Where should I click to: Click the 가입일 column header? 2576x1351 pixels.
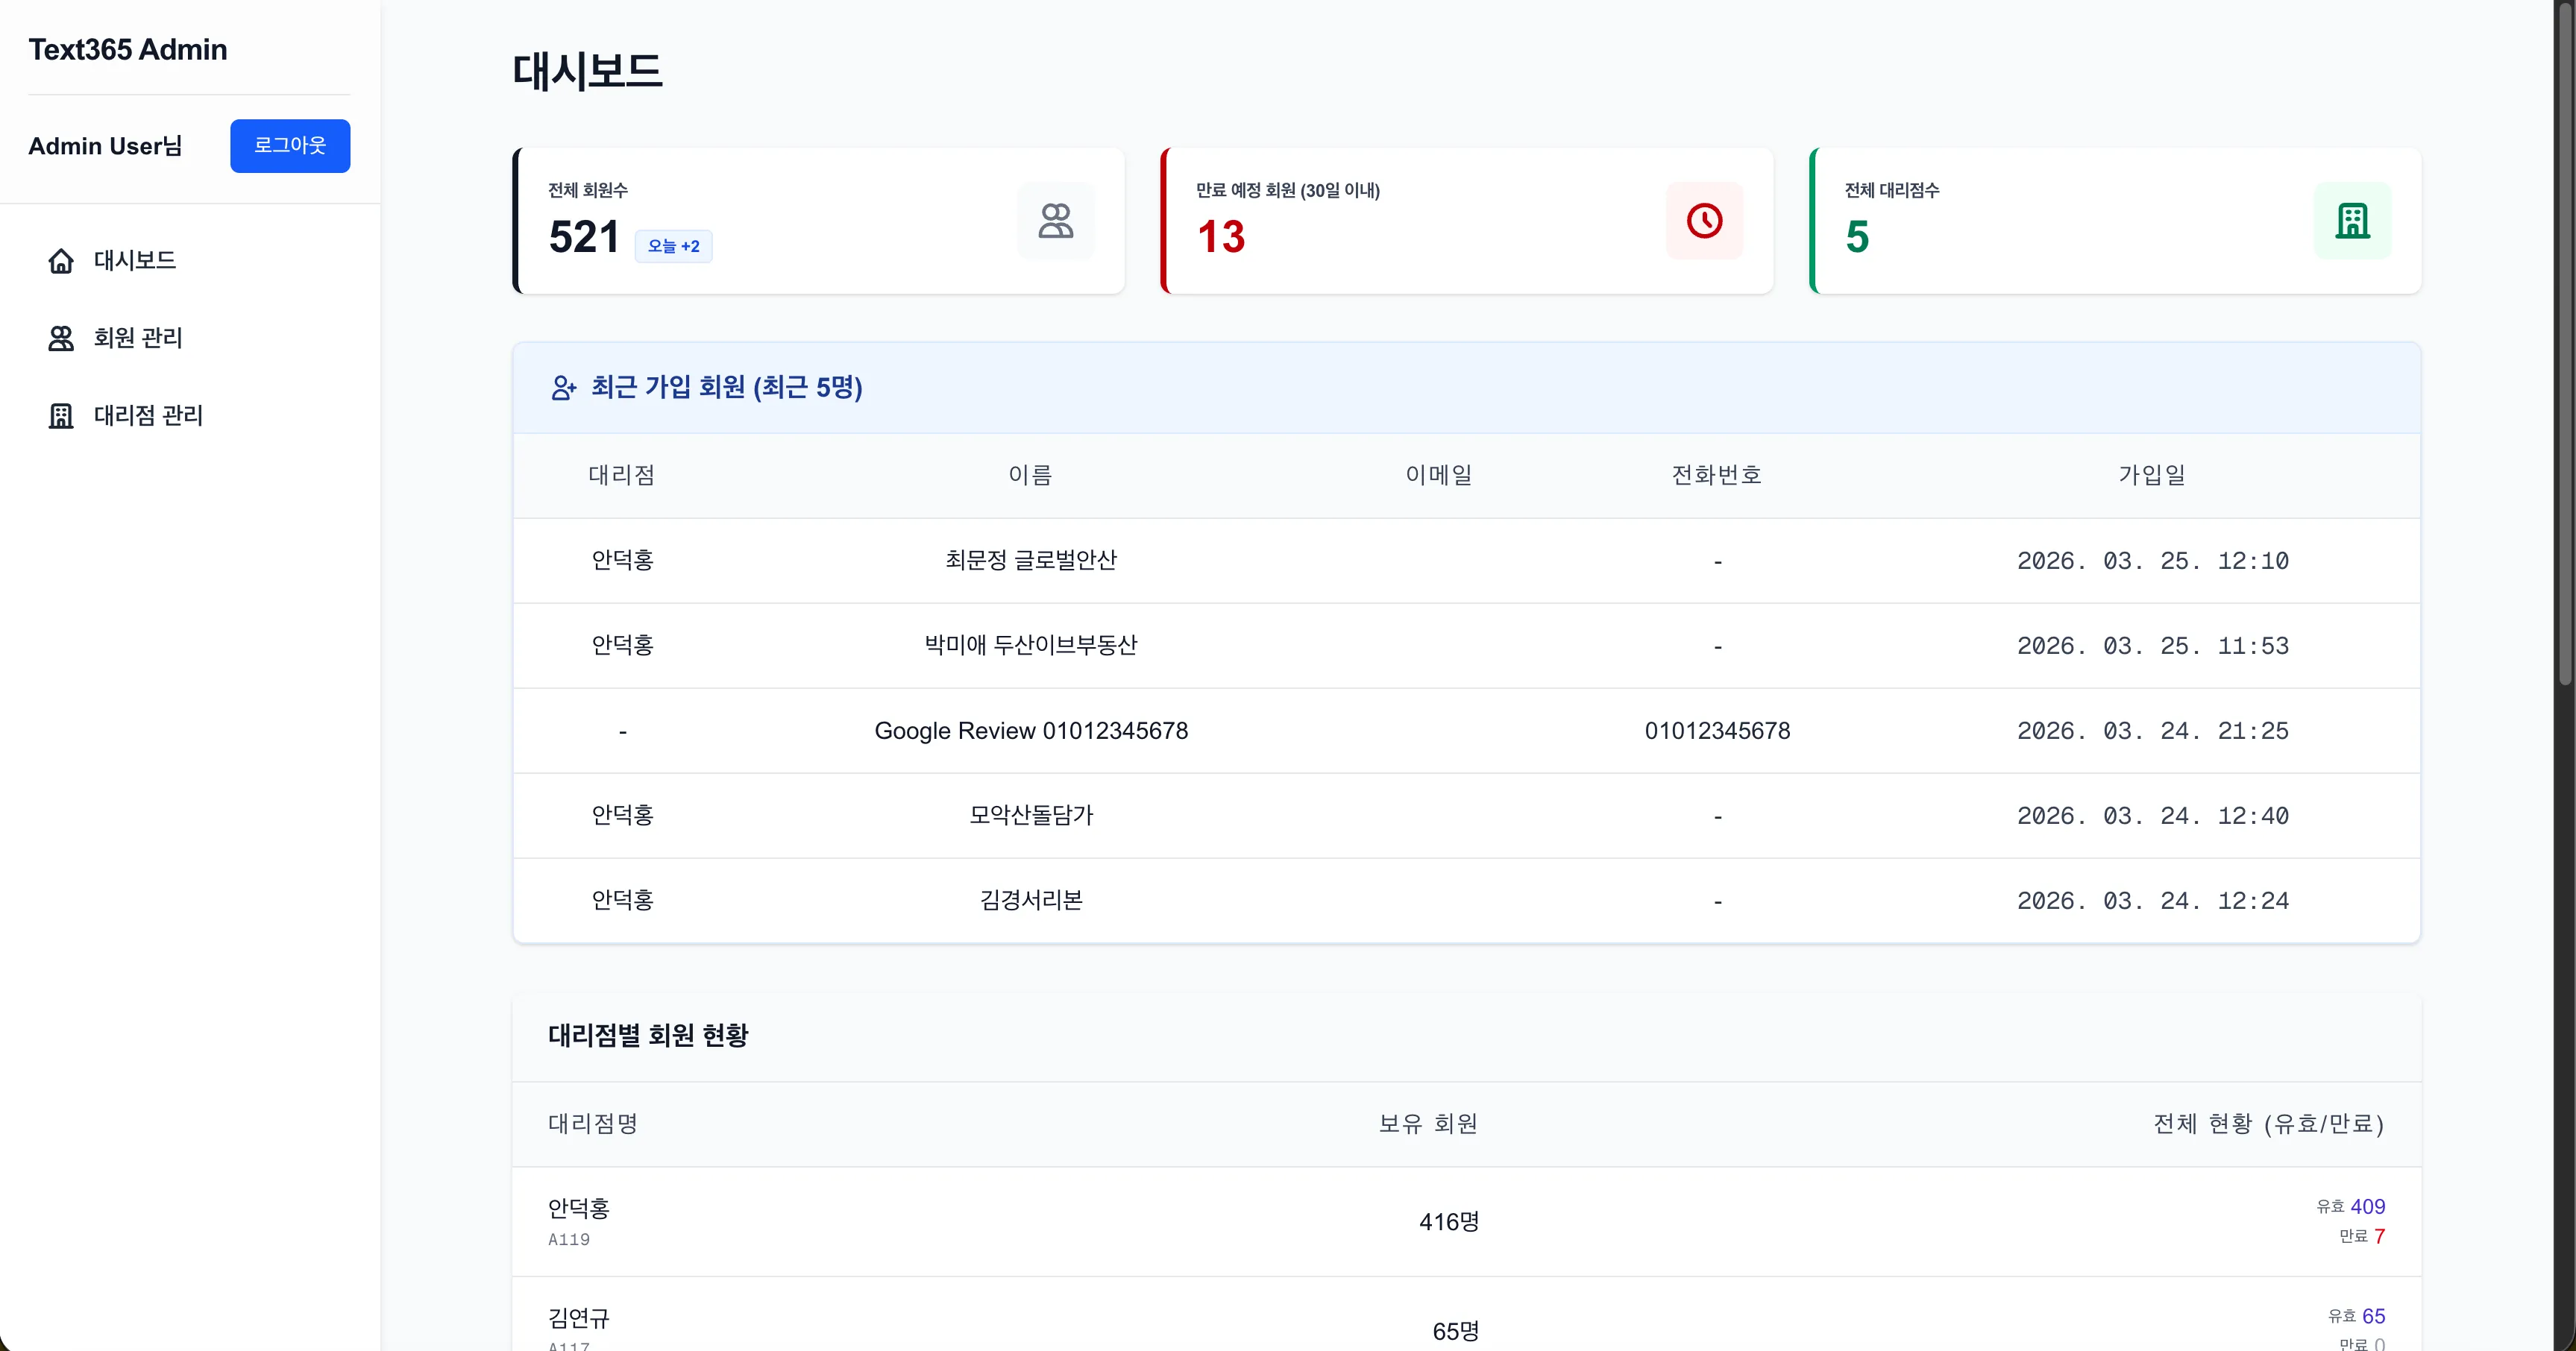pos(2152,475)
